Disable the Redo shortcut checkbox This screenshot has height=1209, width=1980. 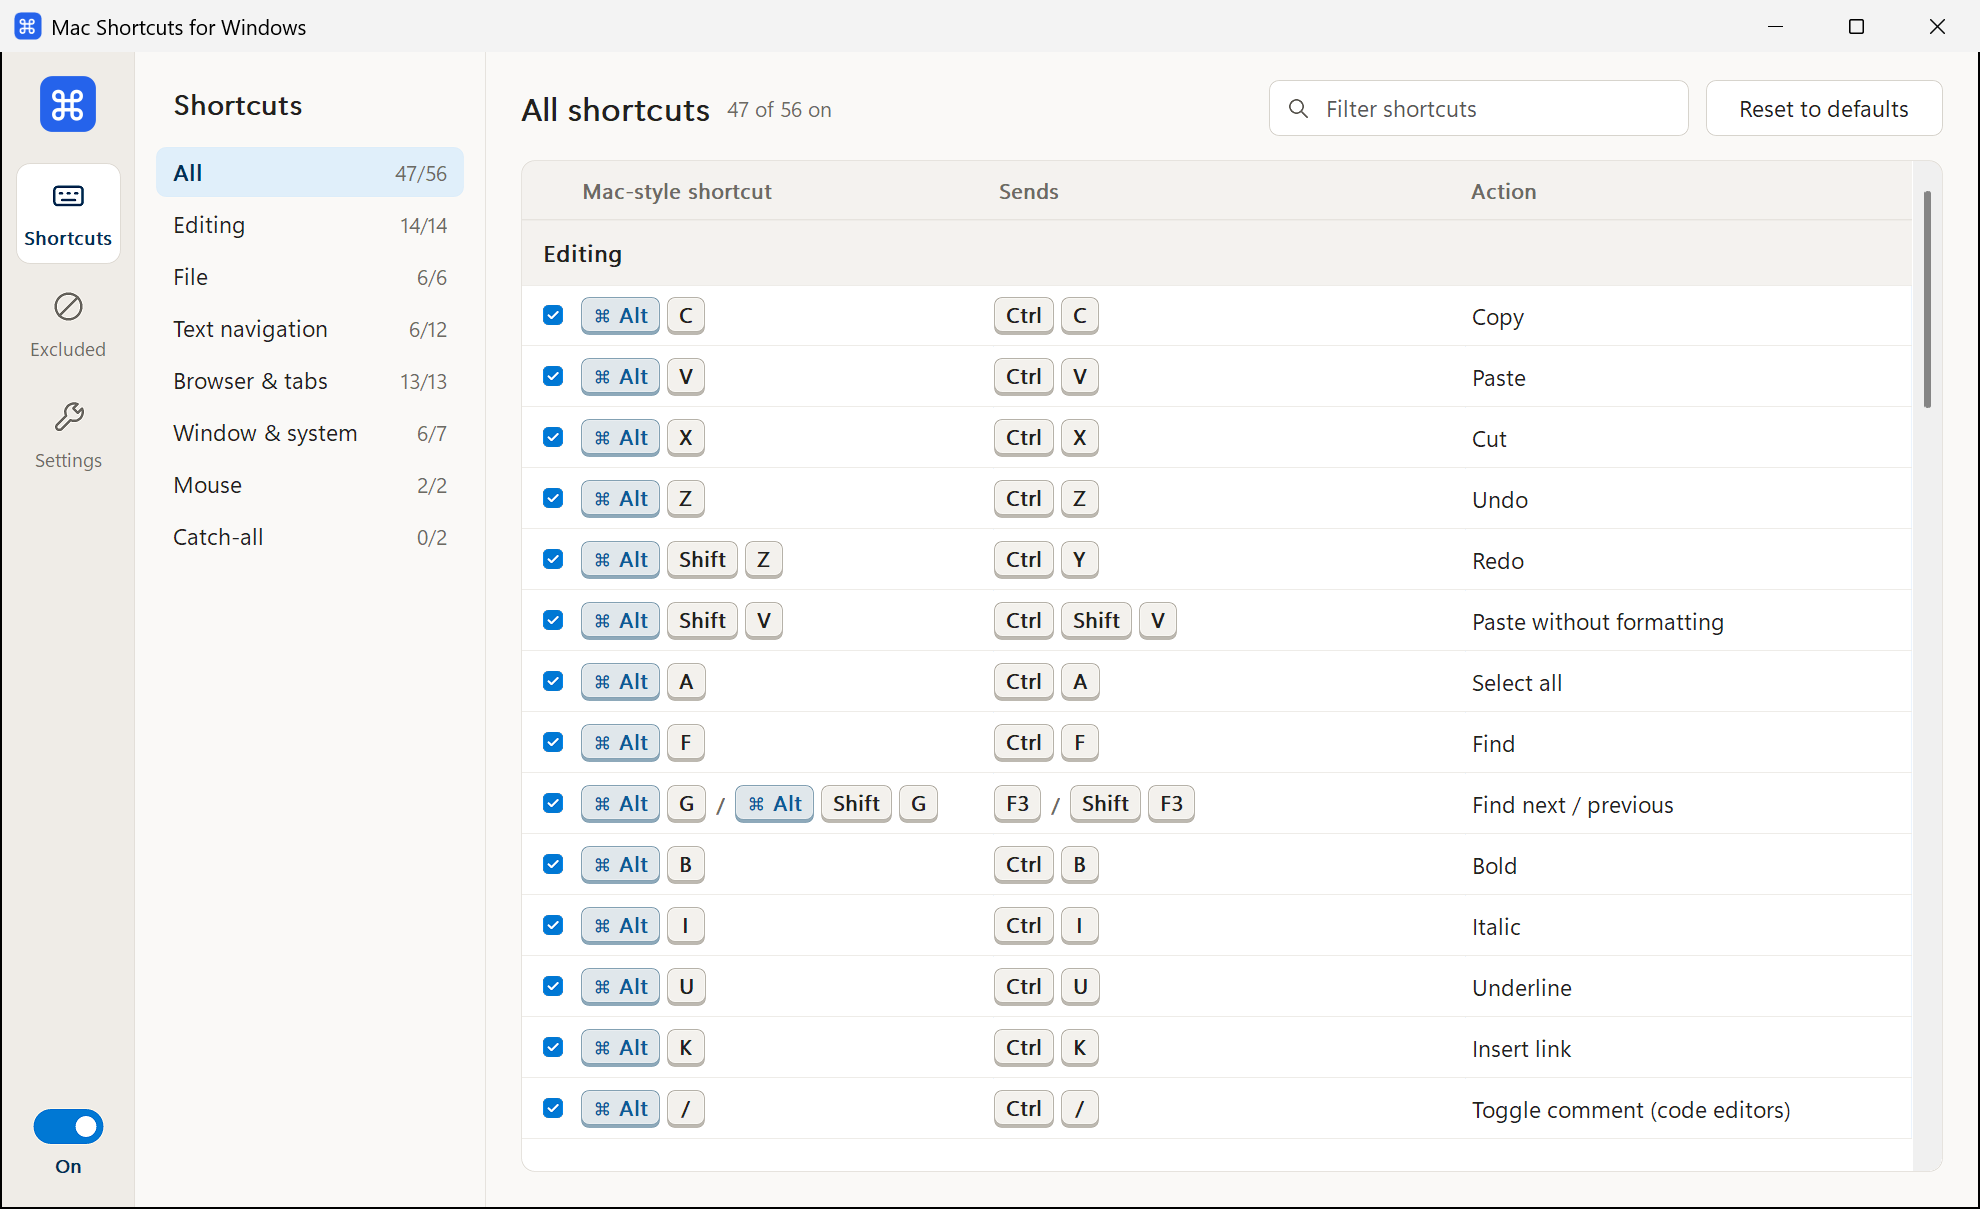pyautogui.click(x=553, y=559)
